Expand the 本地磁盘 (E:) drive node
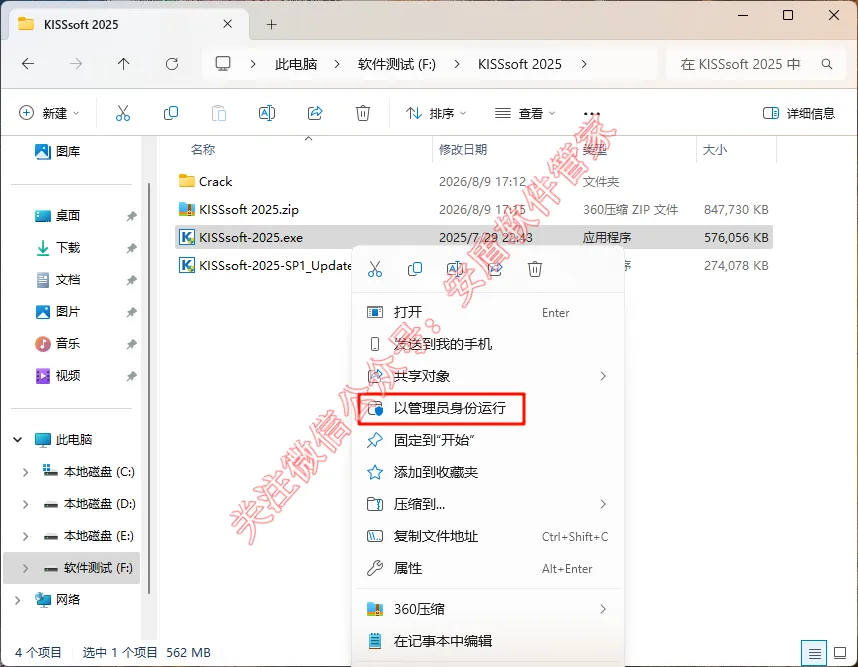Image resolution: width=858 pixels, height=667 pixels. pos(25,536)
